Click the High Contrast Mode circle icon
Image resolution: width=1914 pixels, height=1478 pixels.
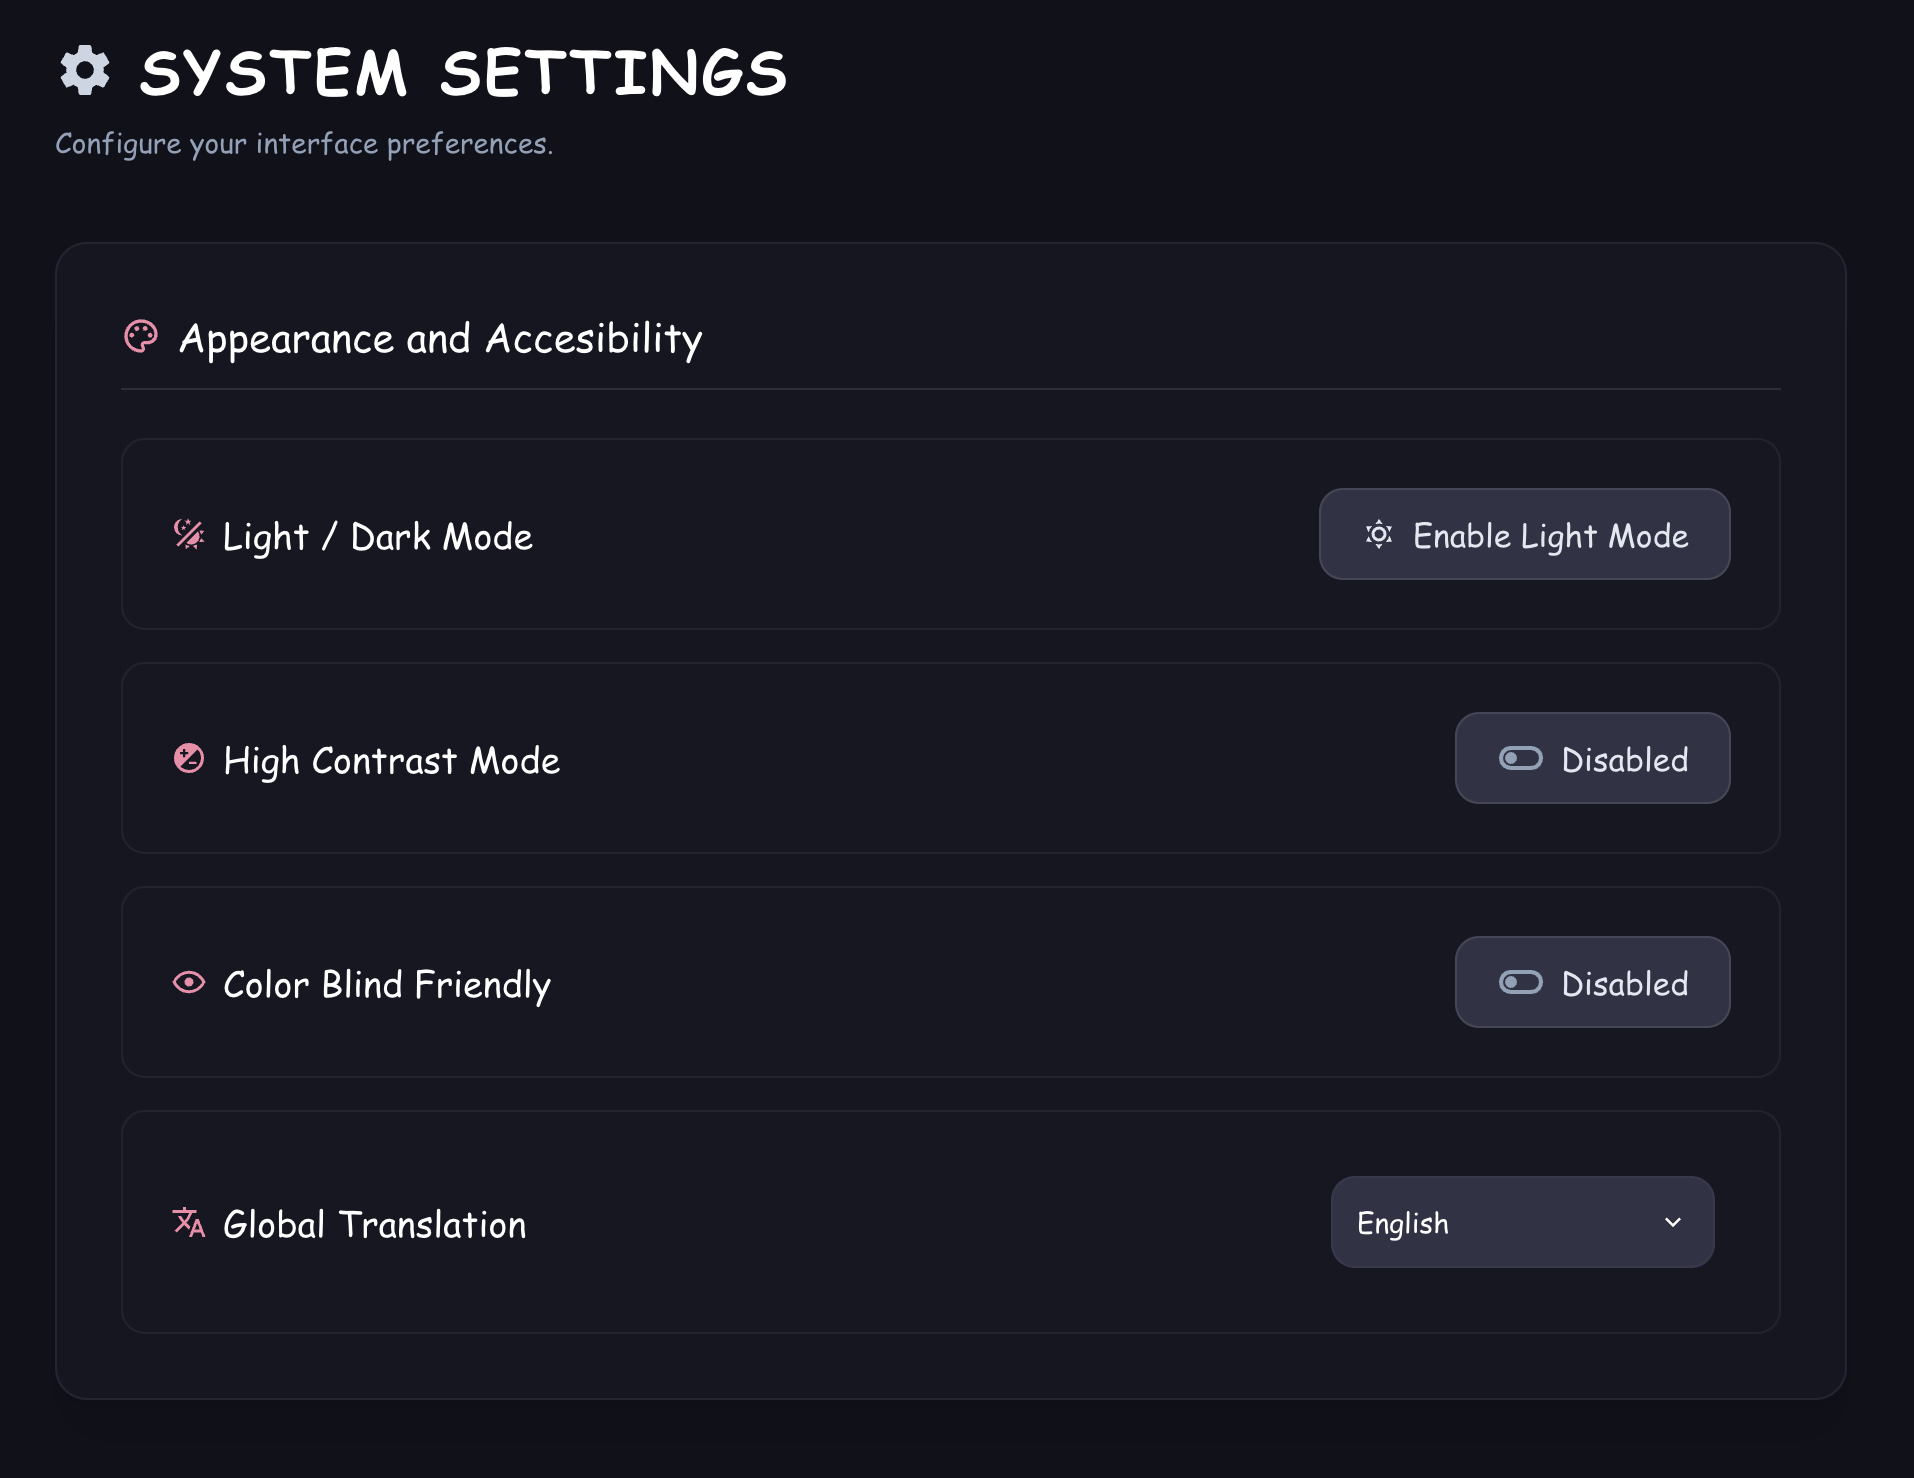[x=189, y=759]
